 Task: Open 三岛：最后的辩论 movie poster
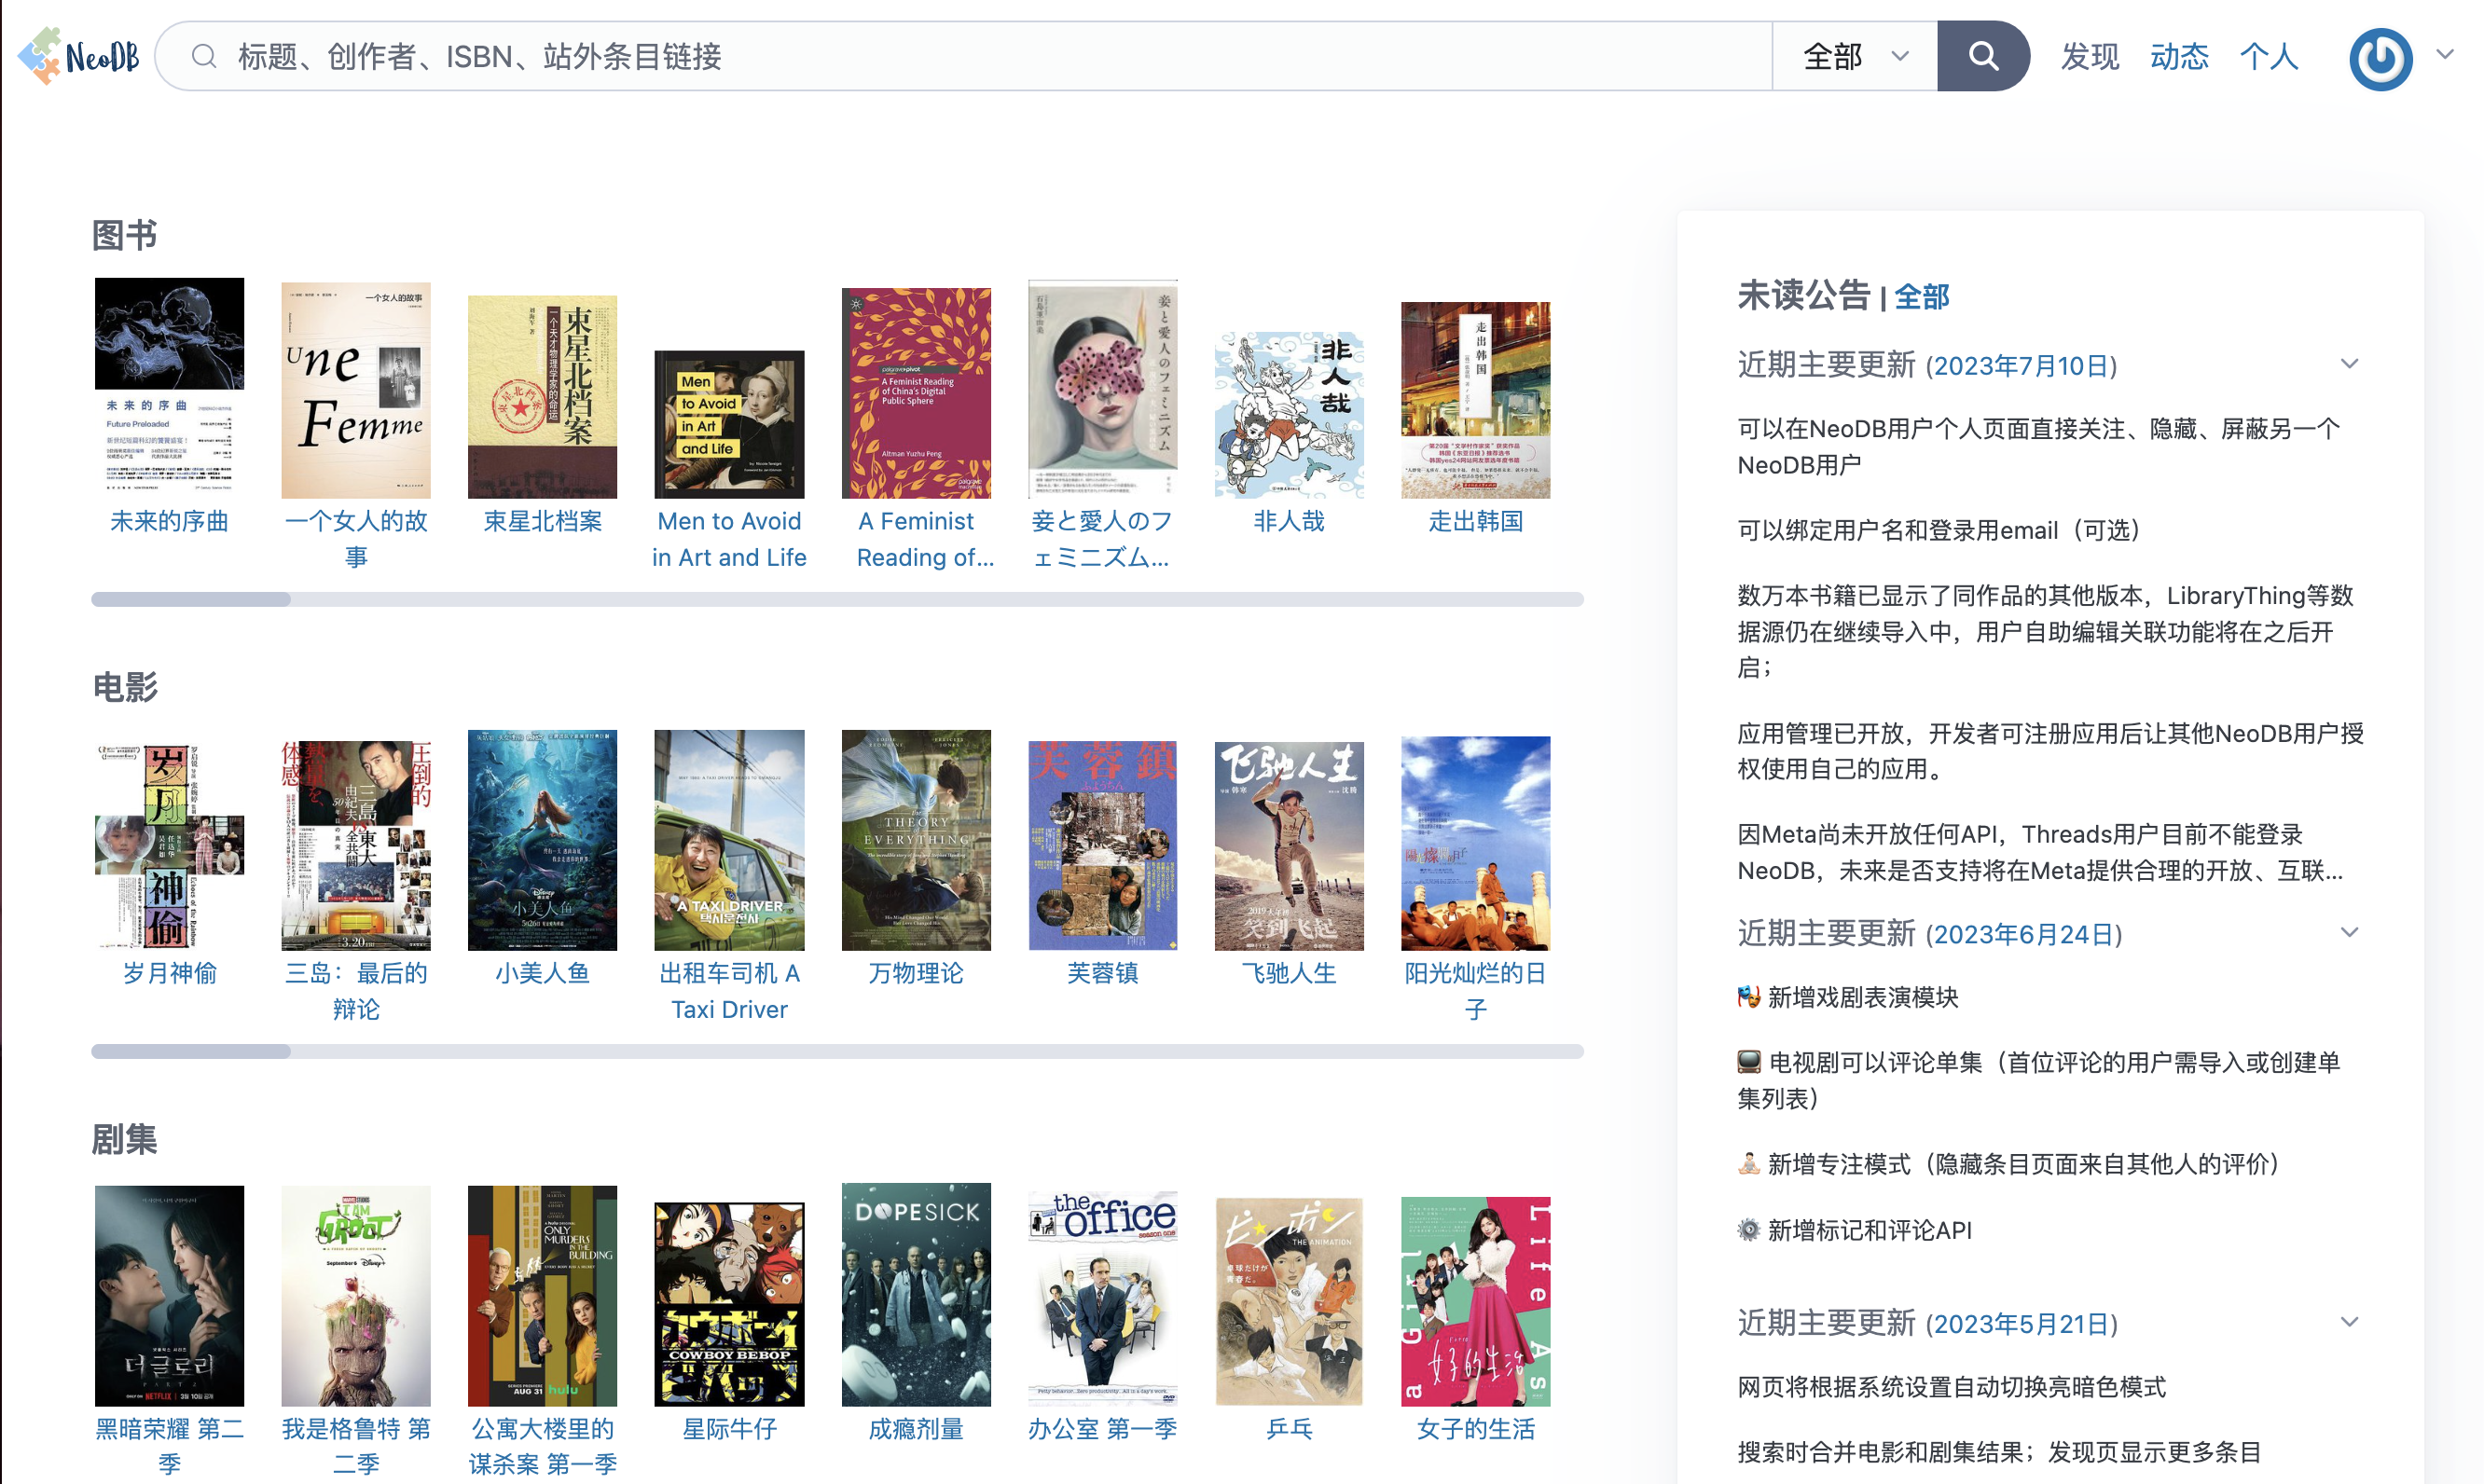click(x=356, y=845)
